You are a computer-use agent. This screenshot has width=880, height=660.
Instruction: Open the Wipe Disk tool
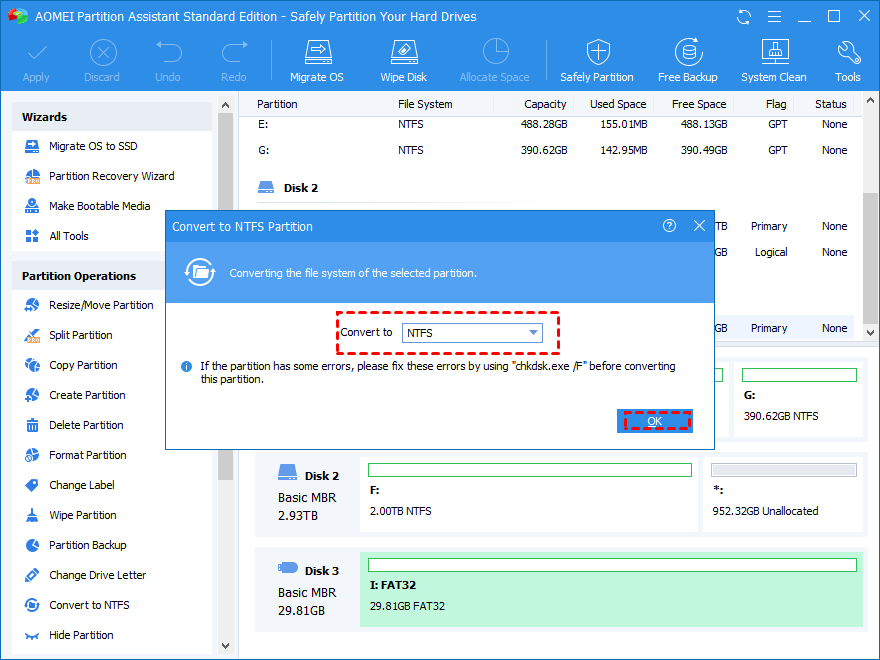[x=404, y=61]
